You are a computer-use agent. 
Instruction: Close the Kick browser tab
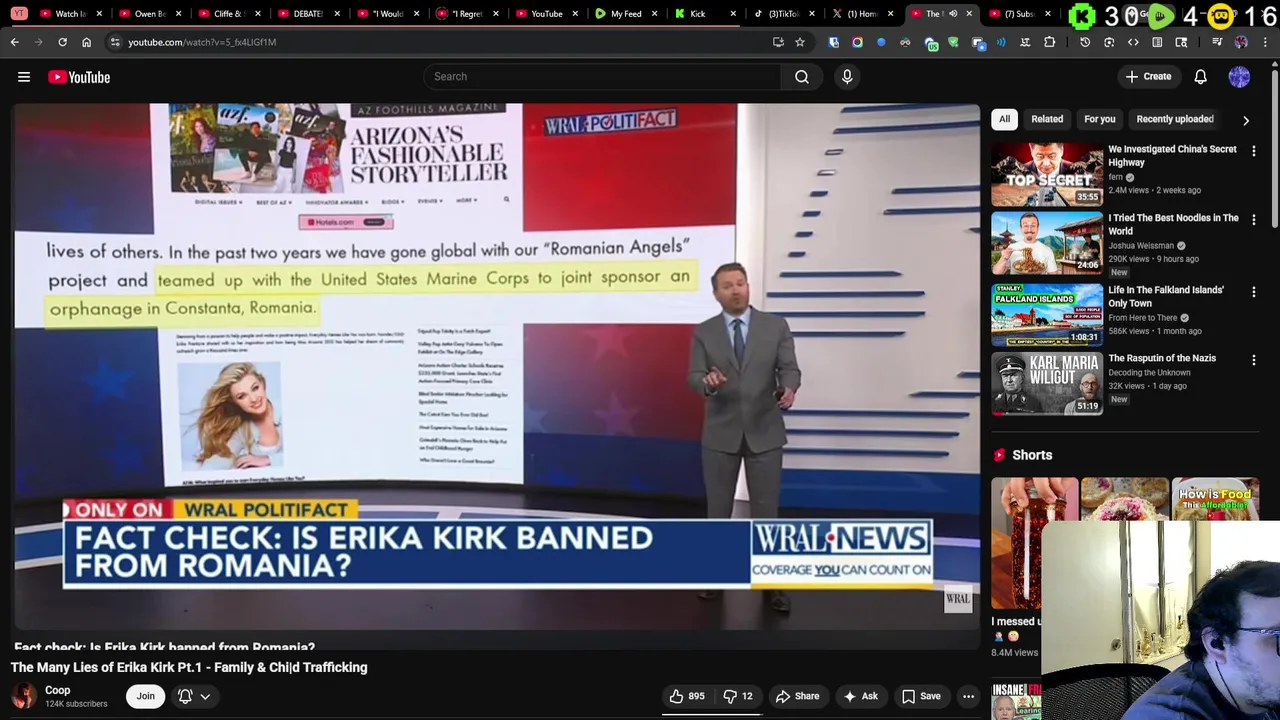point(733,14)
